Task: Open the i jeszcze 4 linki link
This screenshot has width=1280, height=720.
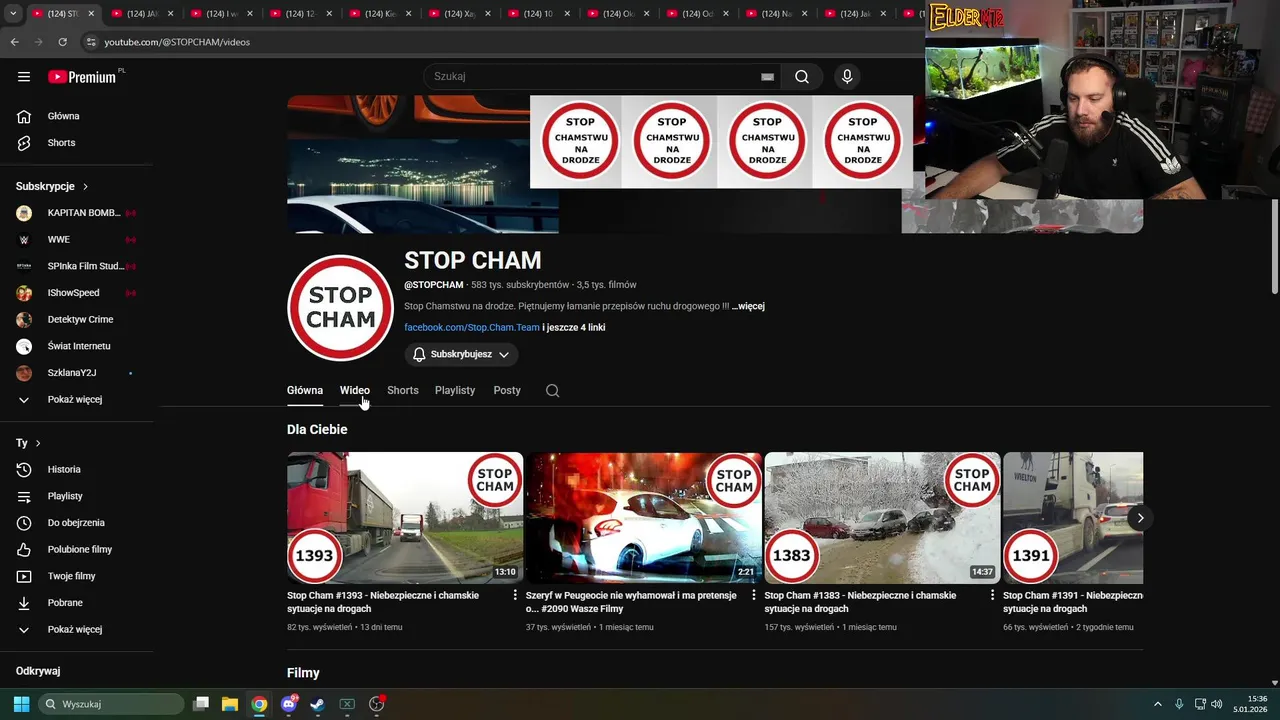Action: 574,328
